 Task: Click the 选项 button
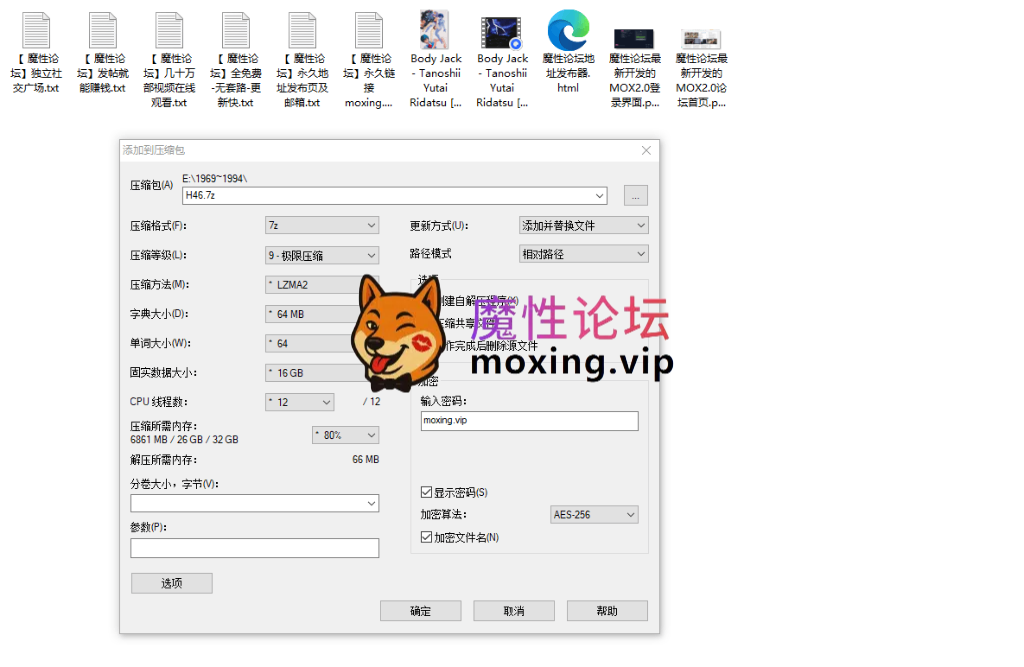click(172, 583)
